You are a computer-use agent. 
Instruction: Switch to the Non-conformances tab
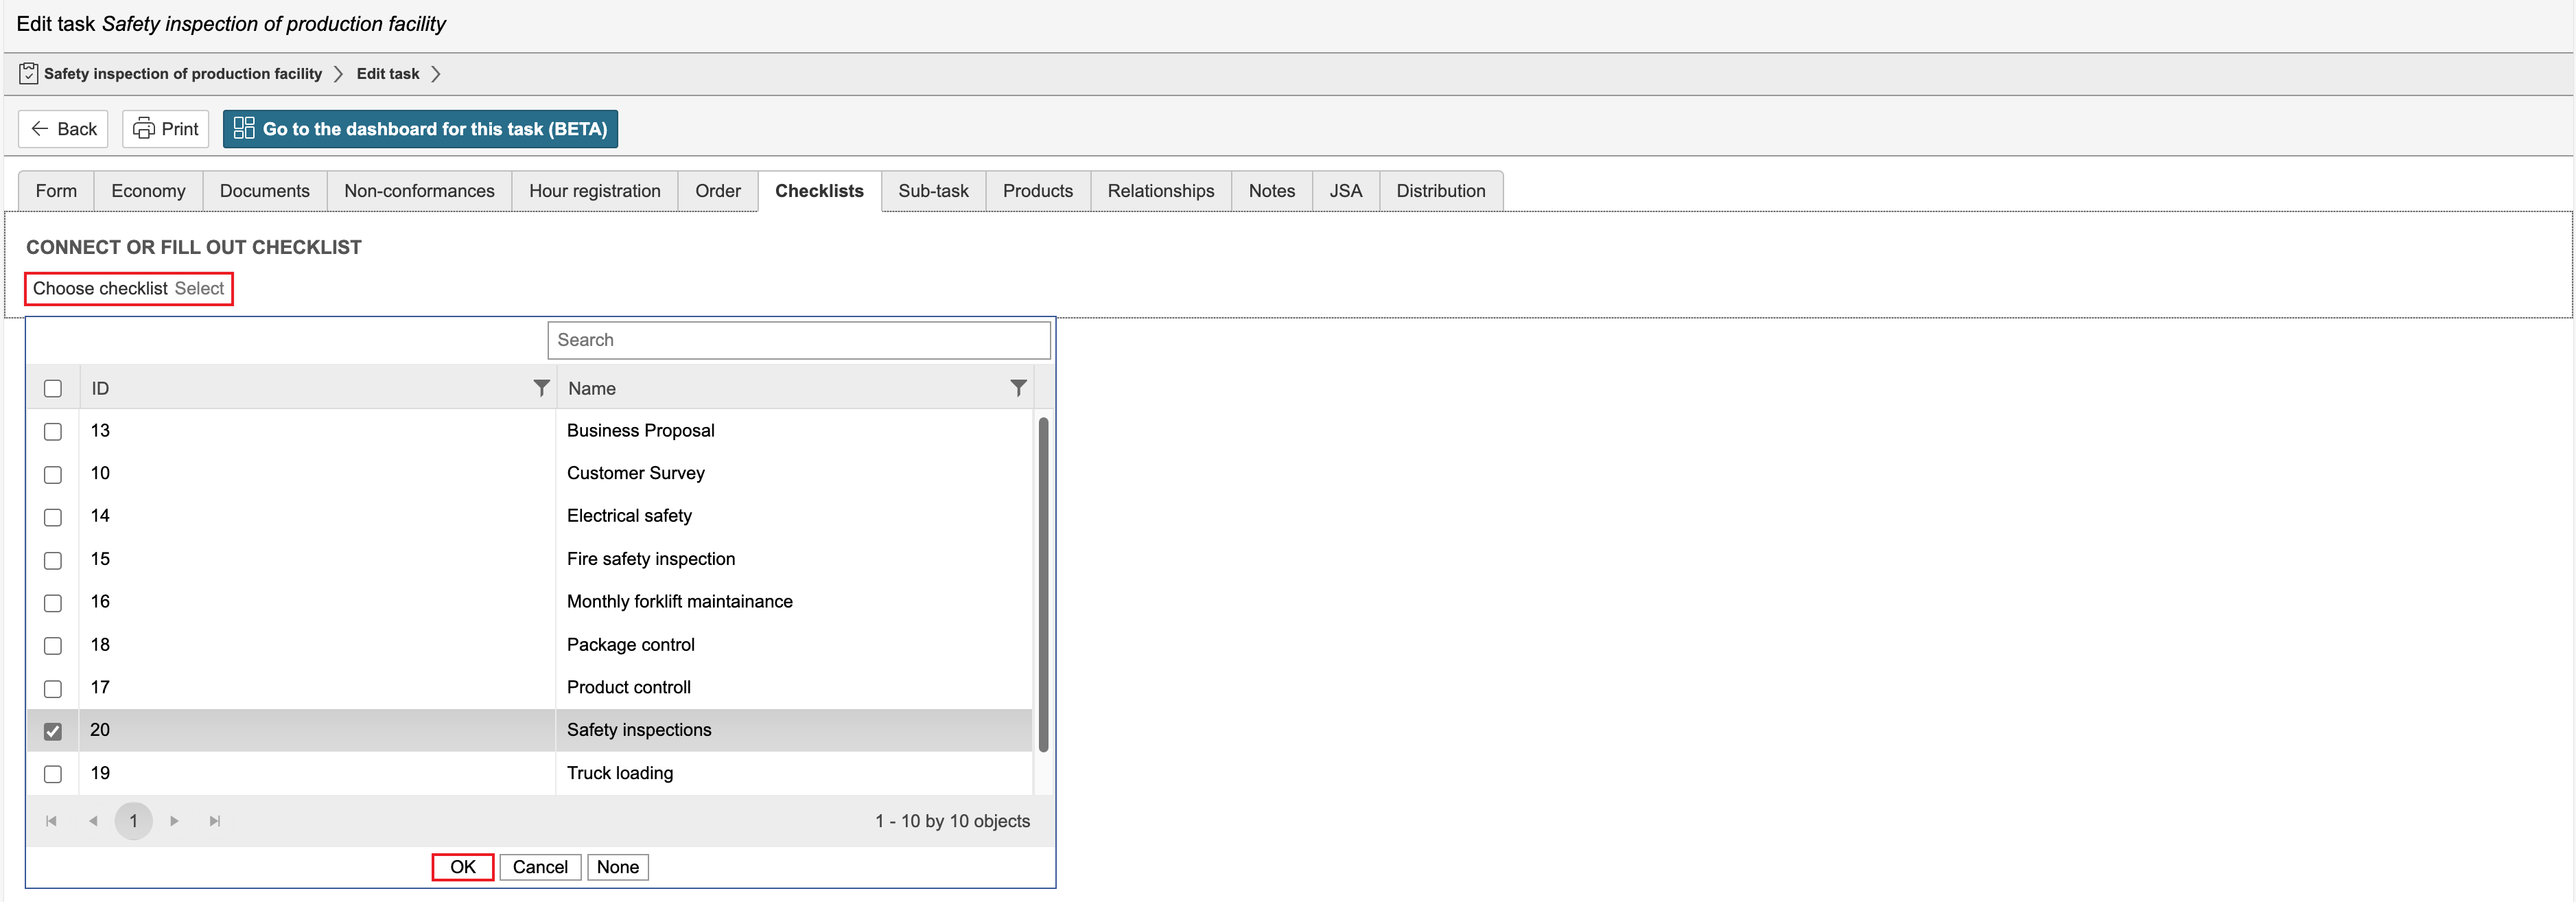pos(419,191)
